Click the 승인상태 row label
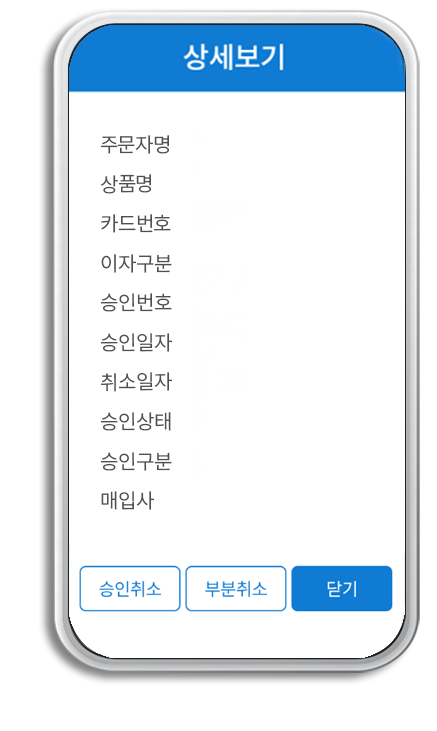Screen dimensions: 437x731 [x=136, y=421]
